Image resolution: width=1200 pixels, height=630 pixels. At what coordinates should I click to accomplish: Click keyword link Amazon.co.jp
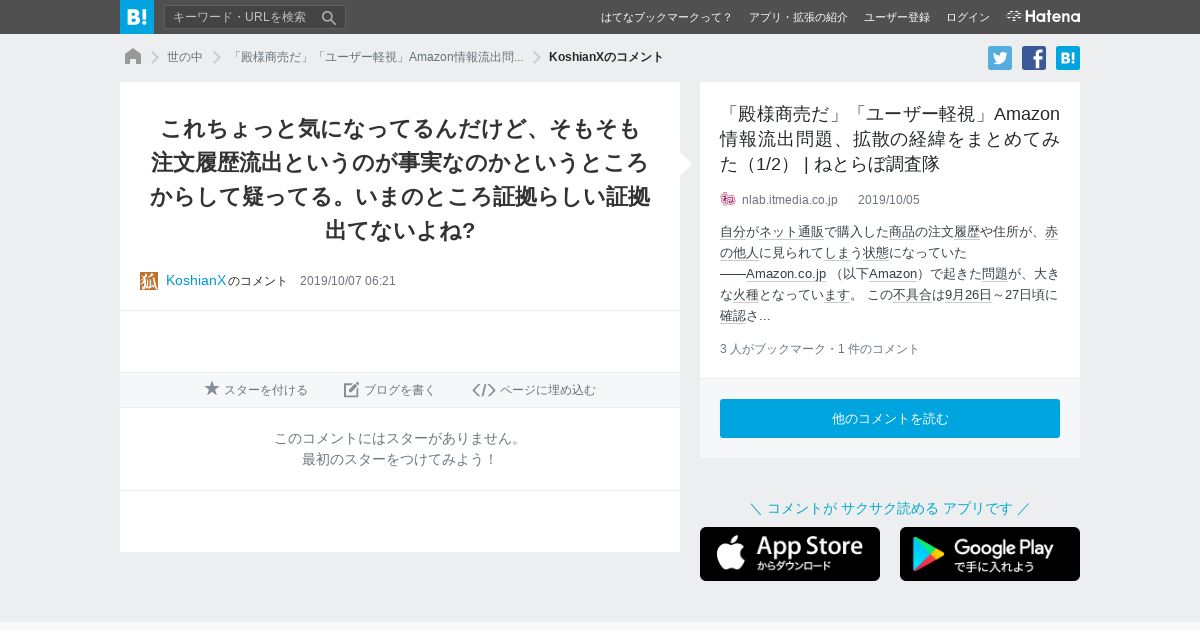[786, 274]
